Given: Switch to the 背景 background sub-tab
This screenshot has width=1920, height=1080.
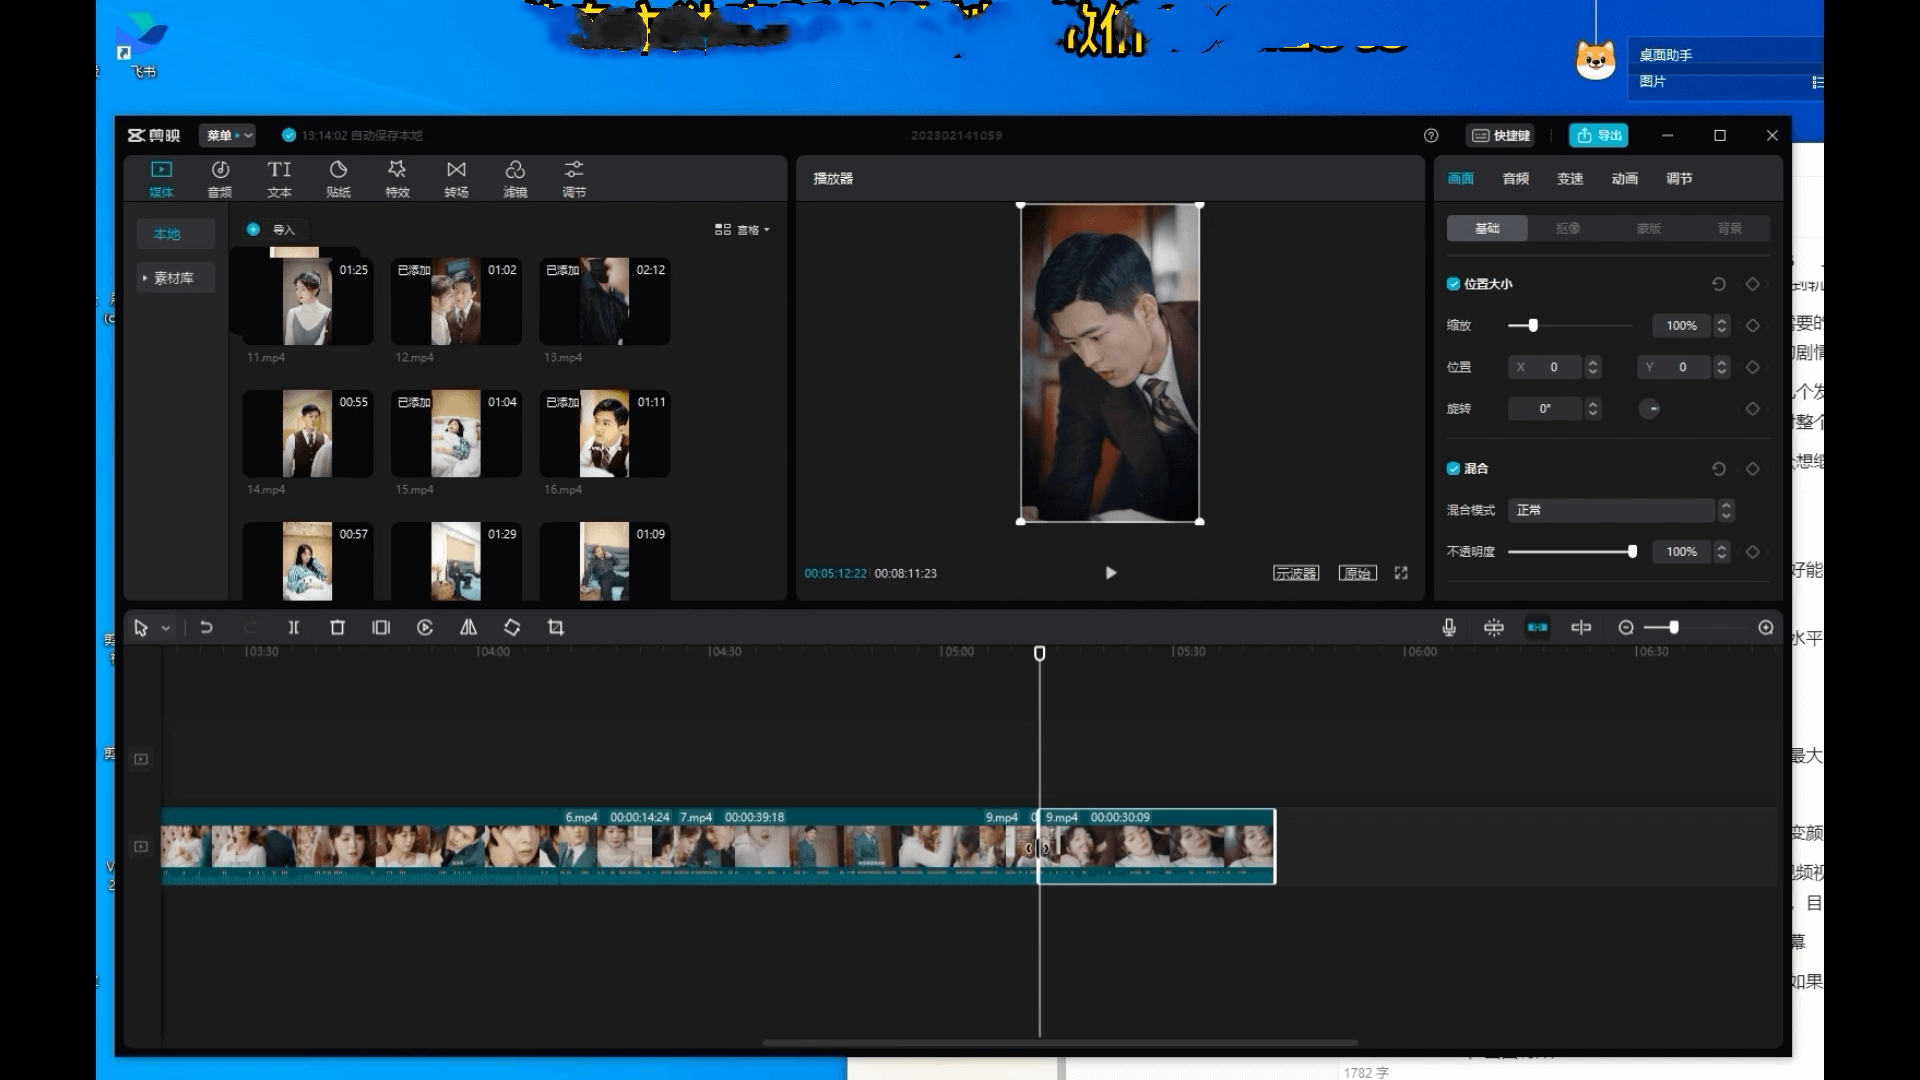Looking at the screenshot, I should tap(1730, 229).
